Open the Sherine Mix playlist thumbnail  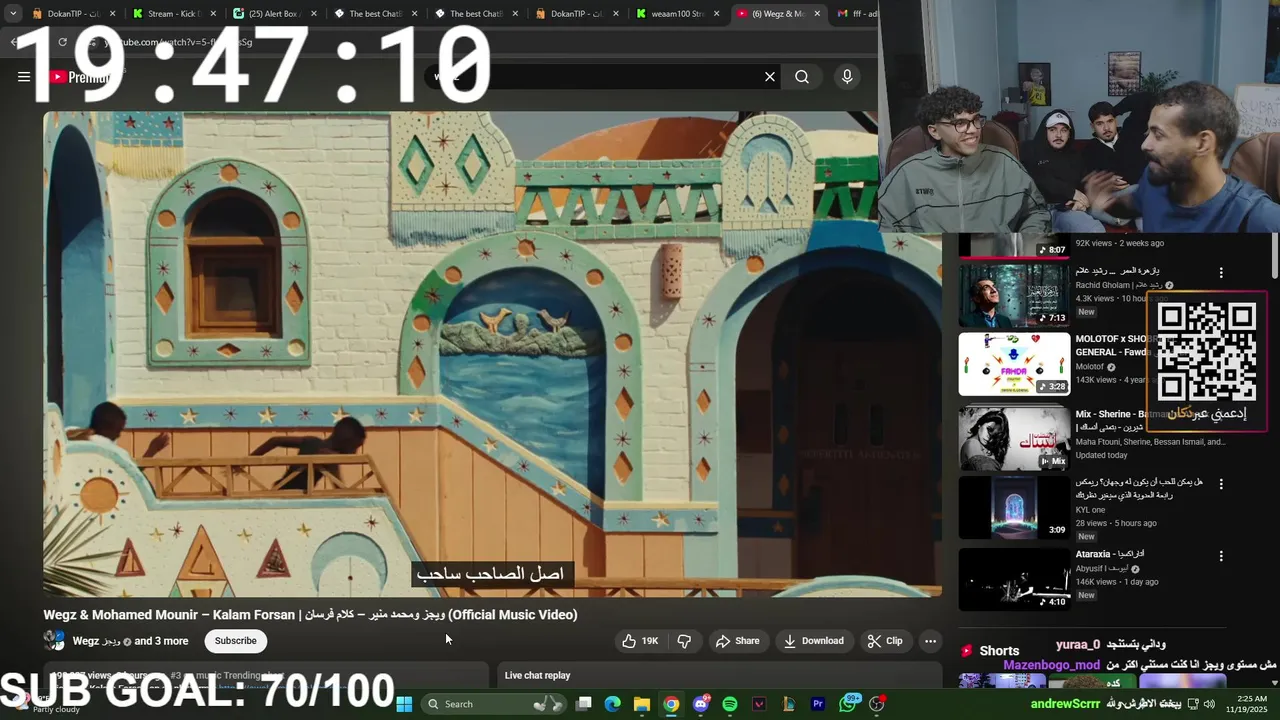point(1014,438)
